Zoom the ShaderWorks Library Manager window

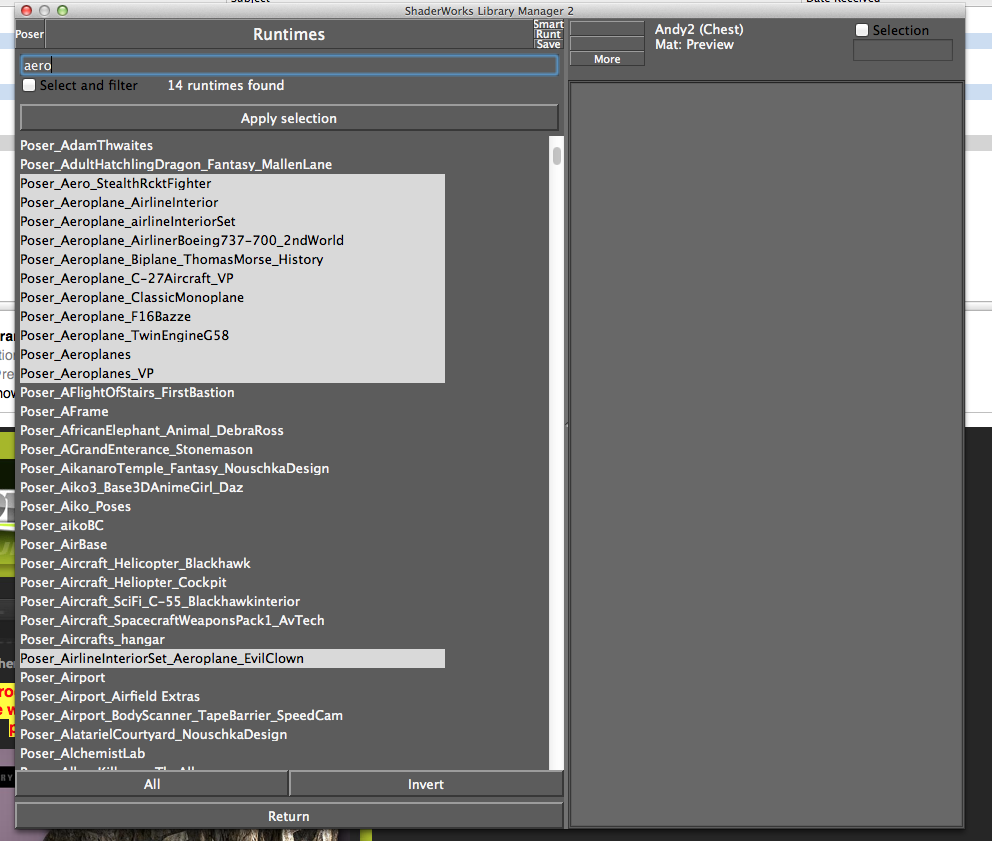62,10
